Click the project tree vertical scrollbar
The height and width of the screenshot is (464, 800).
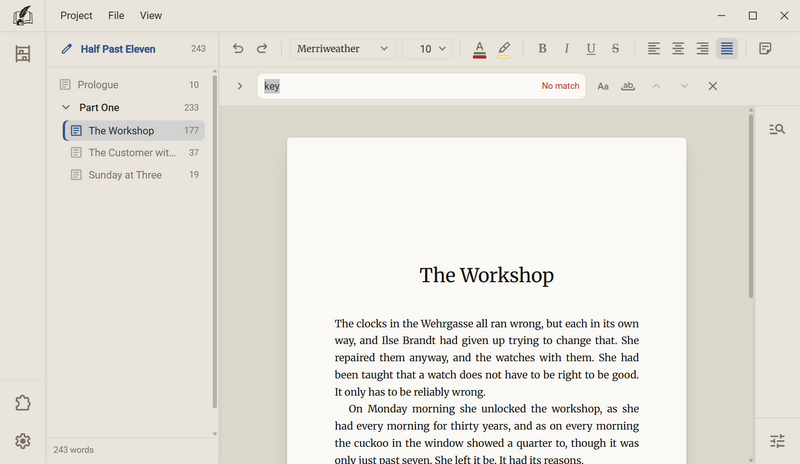(x=215, y=241)
